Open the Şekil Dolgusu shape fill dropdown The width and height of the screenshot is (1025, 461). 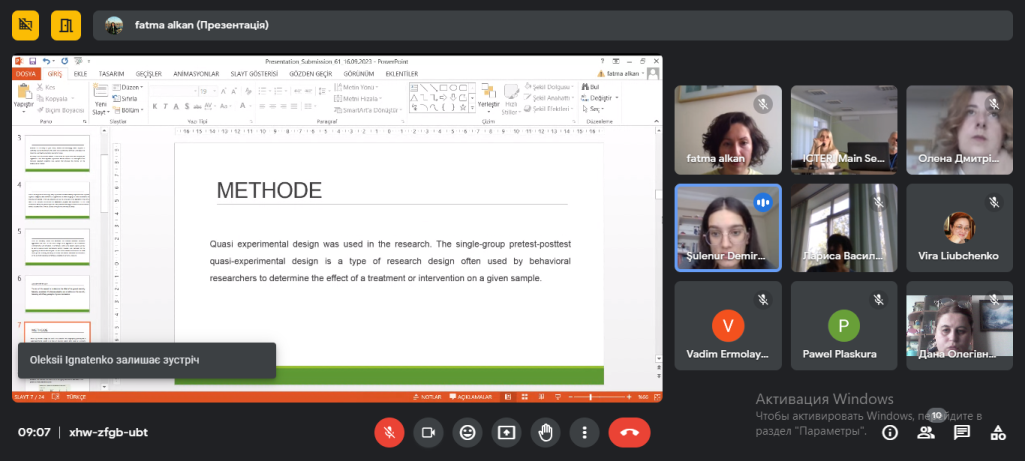point(549,87)
